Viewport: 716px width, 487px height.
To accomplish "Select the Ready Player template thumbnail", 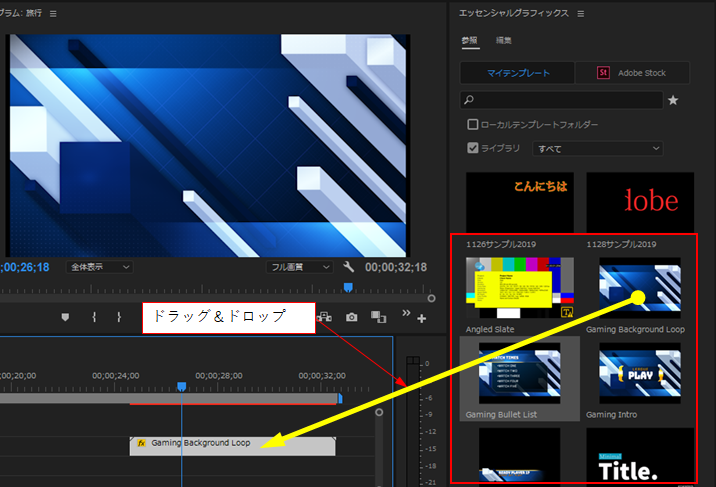I will (520, 455).
